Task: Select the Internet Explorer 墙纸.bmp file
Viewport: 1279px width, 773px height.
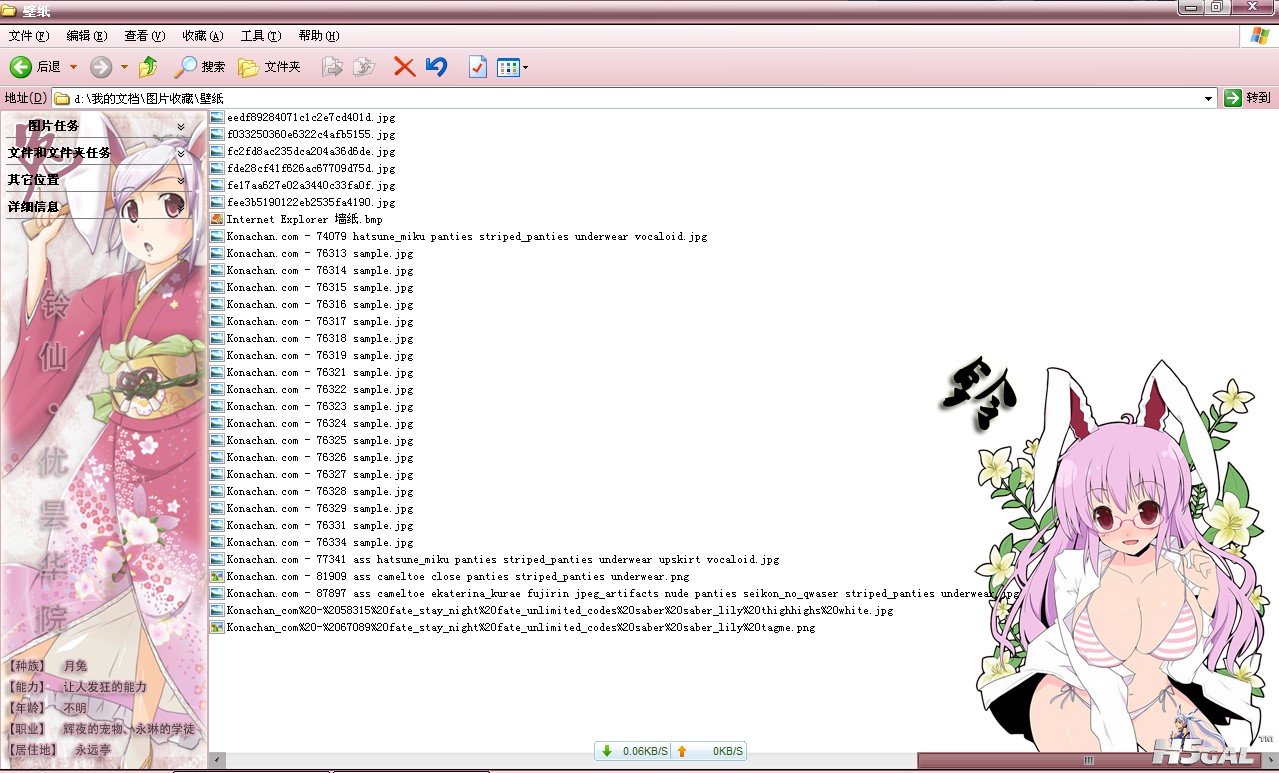Action: point(304,219)
